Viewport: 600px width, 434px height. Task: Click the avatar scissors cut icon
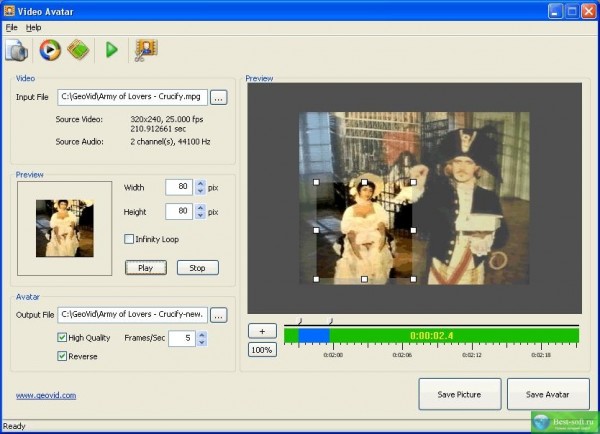pos(147,49)
